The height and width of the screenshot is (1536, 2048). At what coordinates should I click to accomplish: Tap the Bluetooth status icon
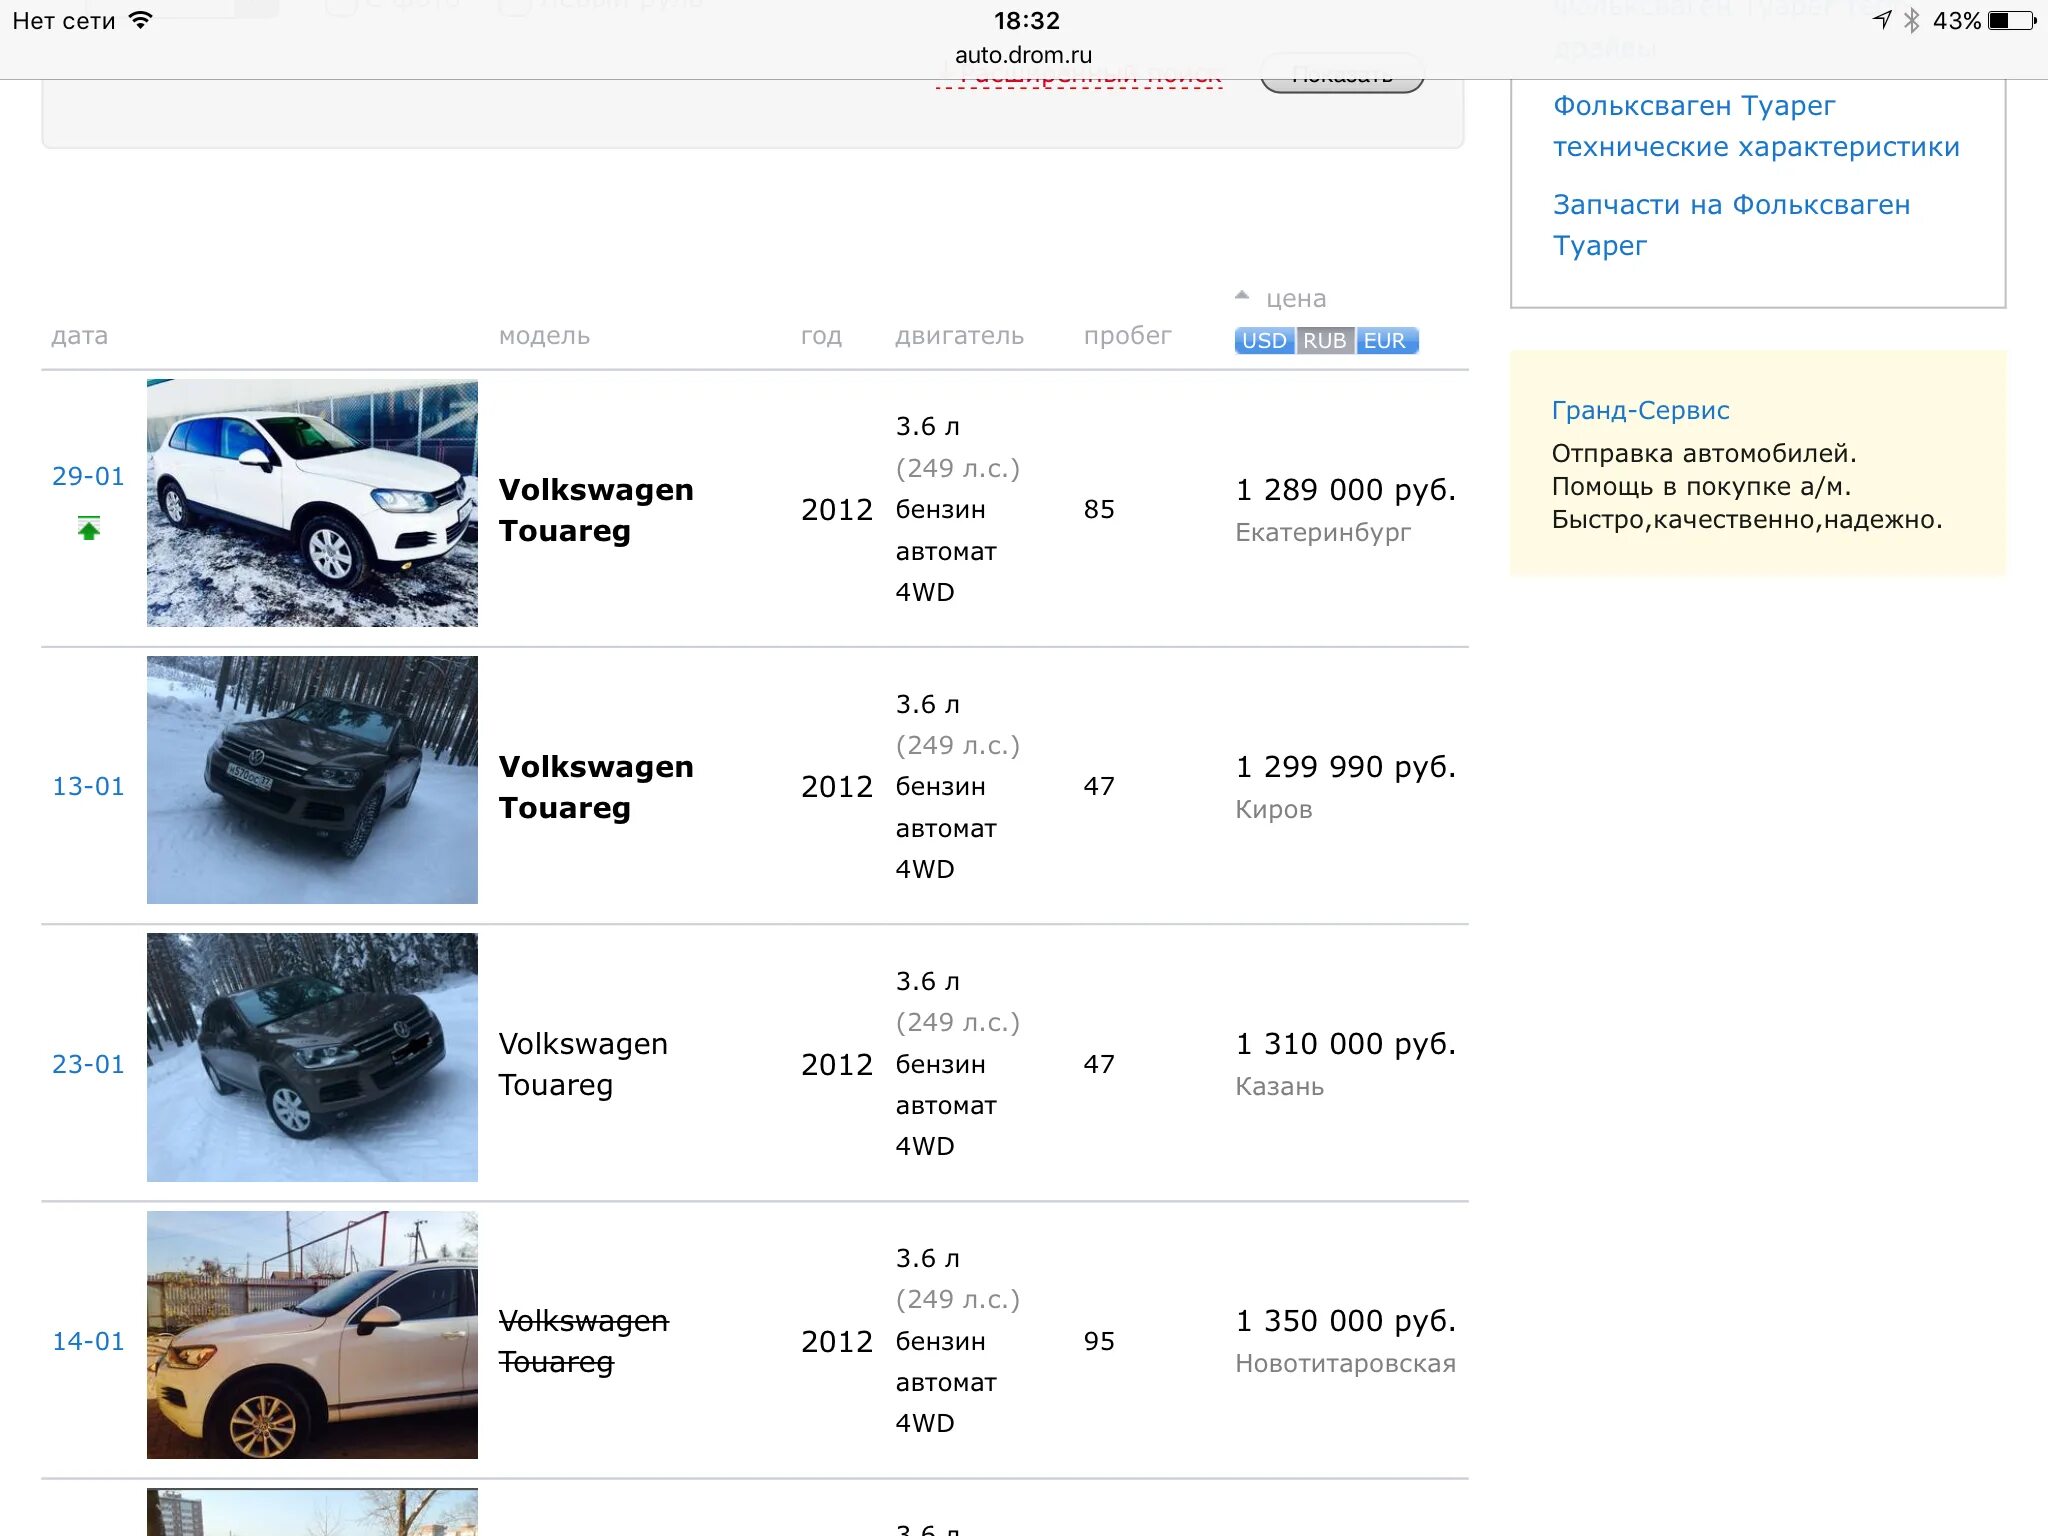[x=1912, y=20]
